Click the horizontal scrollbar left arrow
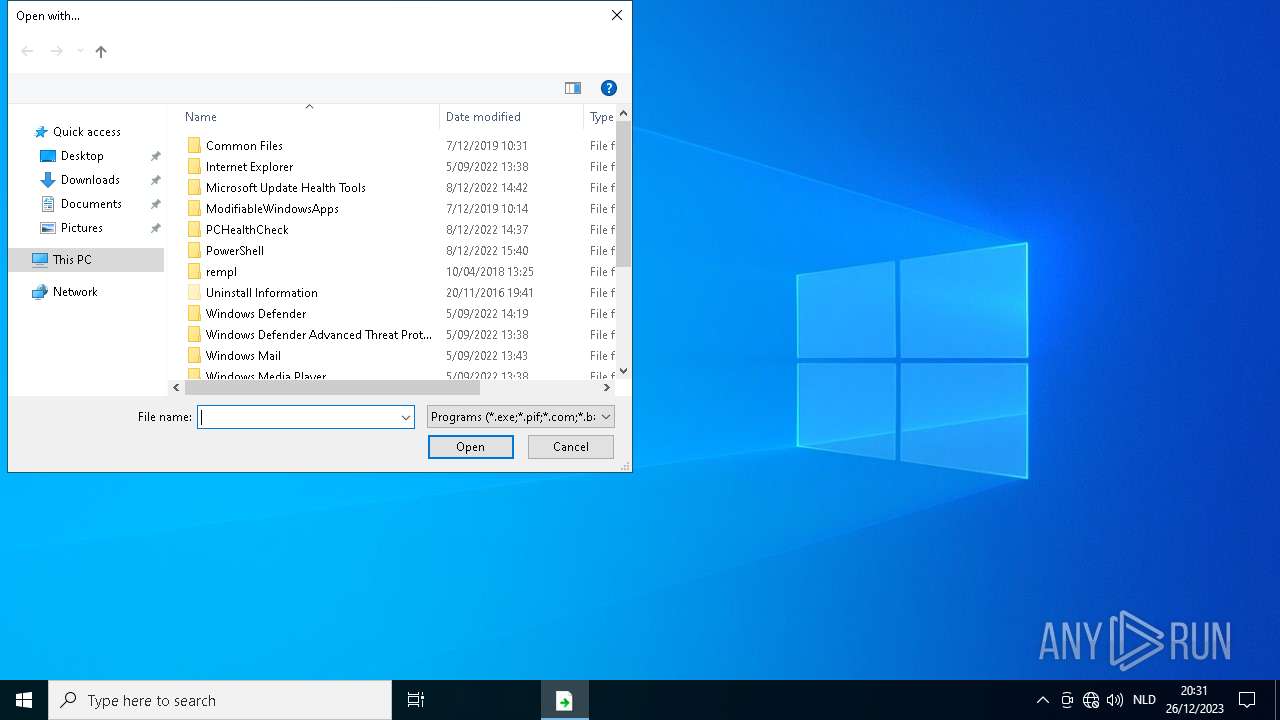Screen dimensions: 1280x720 [x=176, y=387]
